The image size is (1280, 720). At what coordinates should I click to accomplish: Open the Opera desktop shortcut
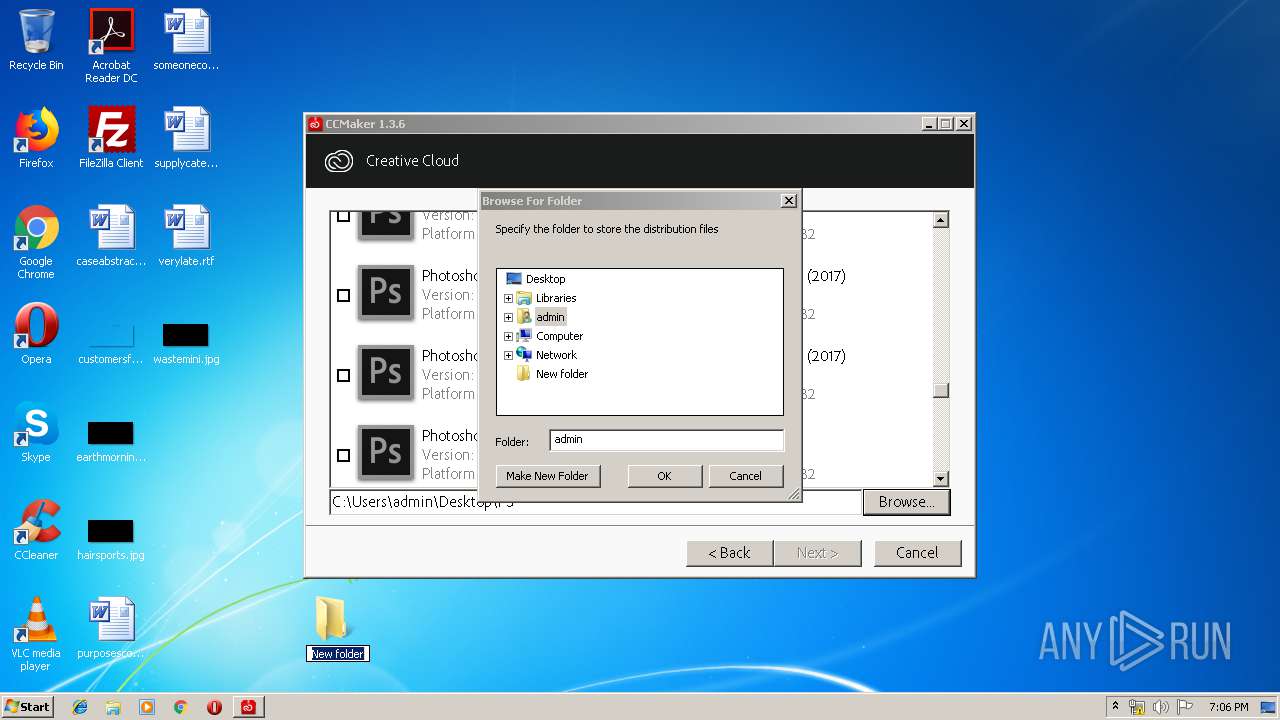(x=36, y=334)
